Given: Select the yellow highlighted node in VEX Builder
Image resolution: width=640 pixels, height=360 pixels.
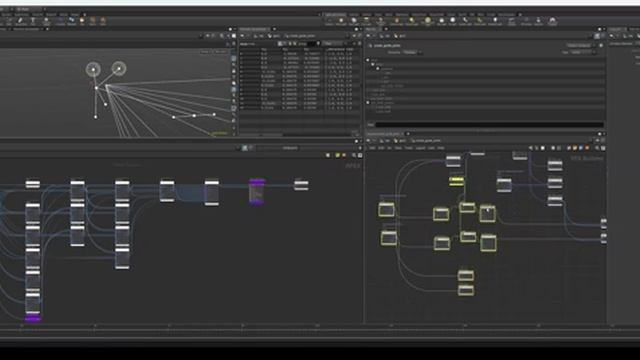Looking at the screenshot, I should 456,181.
